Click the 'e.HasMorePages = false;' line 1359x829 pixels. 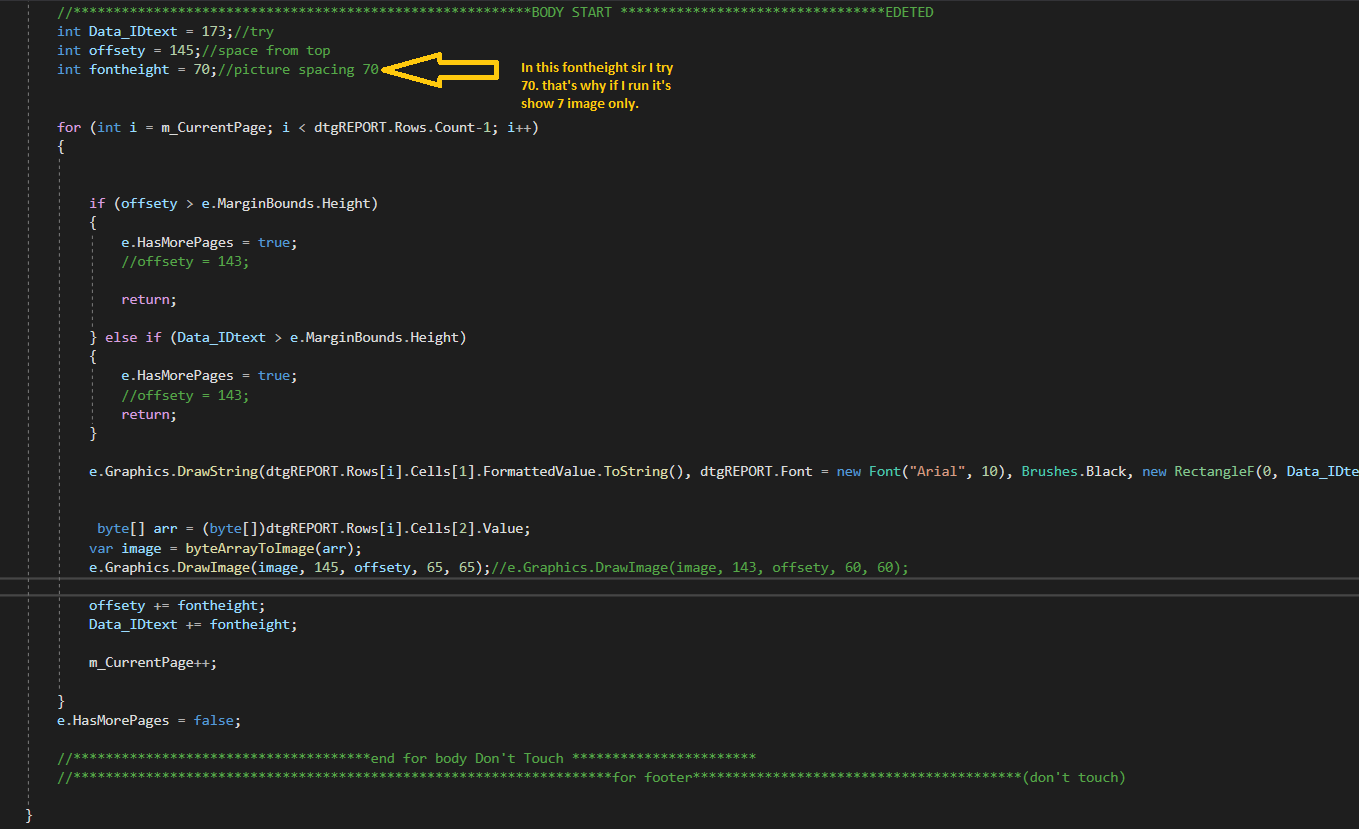(x=149, y=720)
